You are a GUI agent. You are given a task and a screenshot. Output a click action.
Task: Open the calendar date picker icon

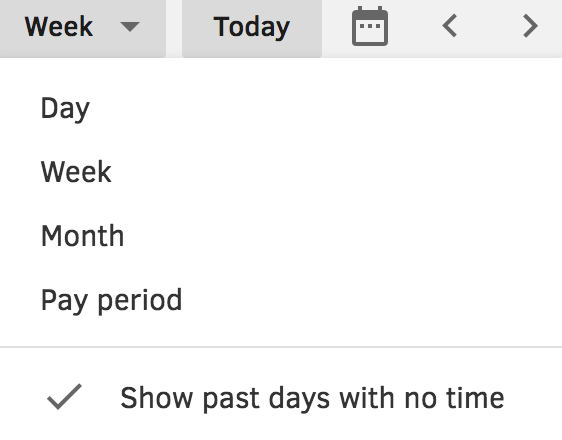coord(370,26)
